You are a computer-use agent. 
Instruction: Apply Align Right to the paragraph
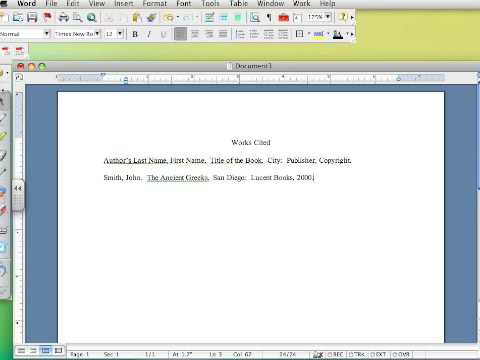point(209,34)
